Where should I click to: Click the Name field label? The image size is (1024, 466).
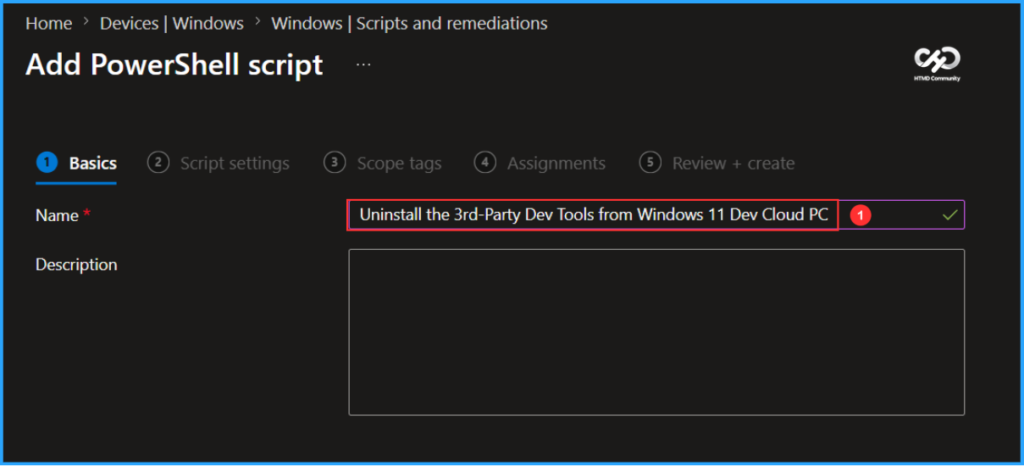click(x=57, y=215)
